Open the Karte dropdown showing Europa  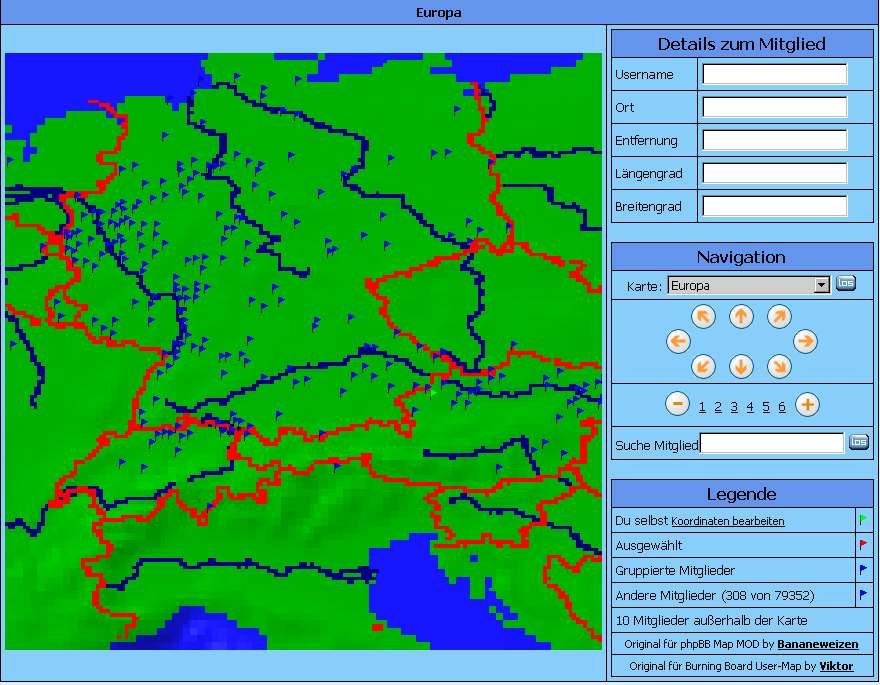pos(748,285)
